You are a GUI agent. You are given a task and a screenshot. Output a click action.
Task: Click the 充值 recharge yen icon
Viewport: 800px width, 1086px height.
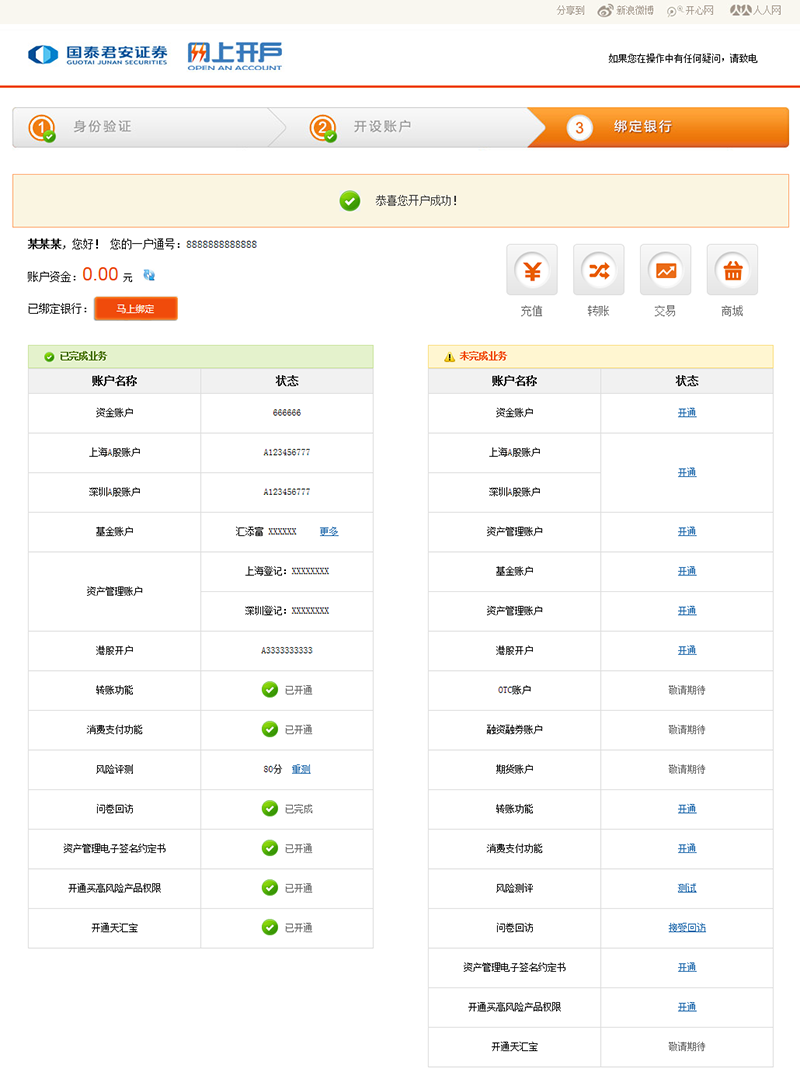coord(532,270)
